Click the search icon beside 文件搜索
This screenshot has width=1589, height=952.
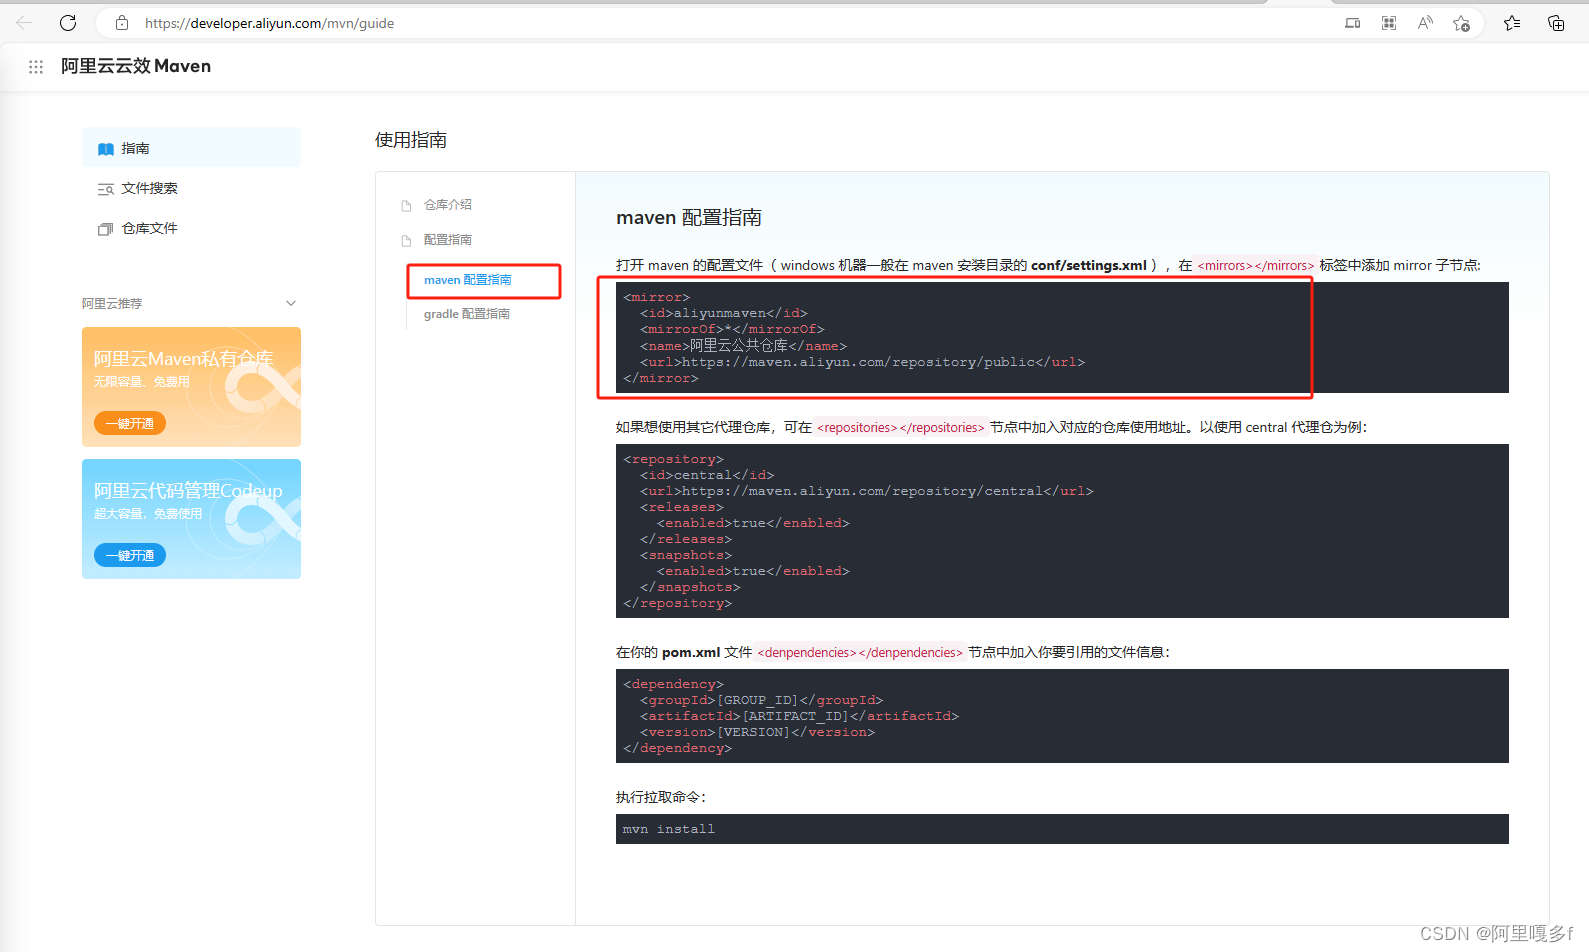[105, 189]
